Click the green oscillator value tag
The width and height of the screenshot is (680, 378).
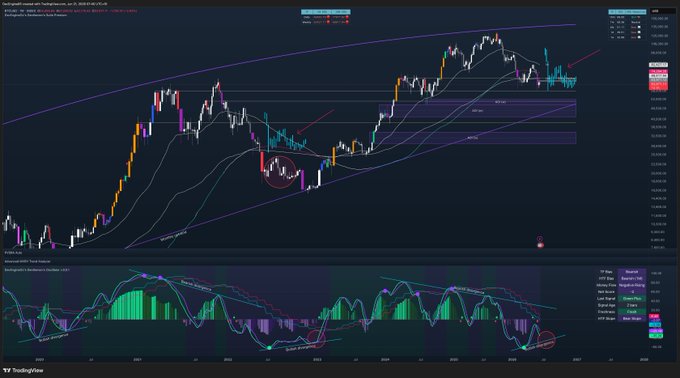656,336
